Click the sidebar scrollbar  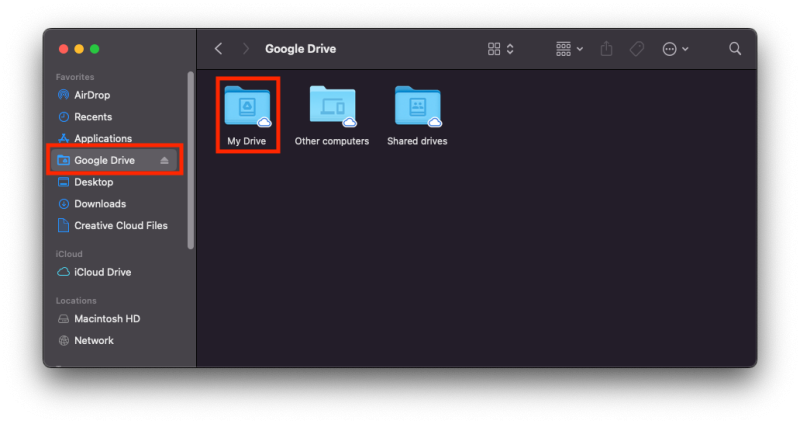(191, 160)
